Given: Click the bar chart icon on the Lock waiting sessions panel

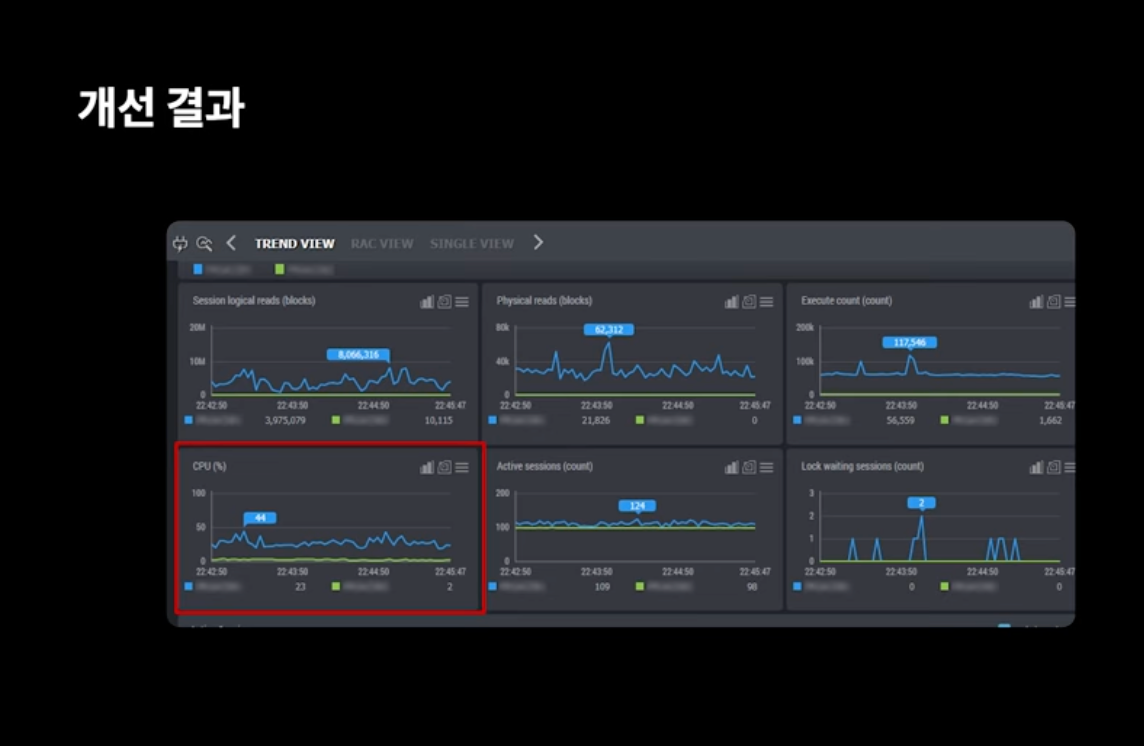Looking at the screenshot, I should [x=1036, y=467].
